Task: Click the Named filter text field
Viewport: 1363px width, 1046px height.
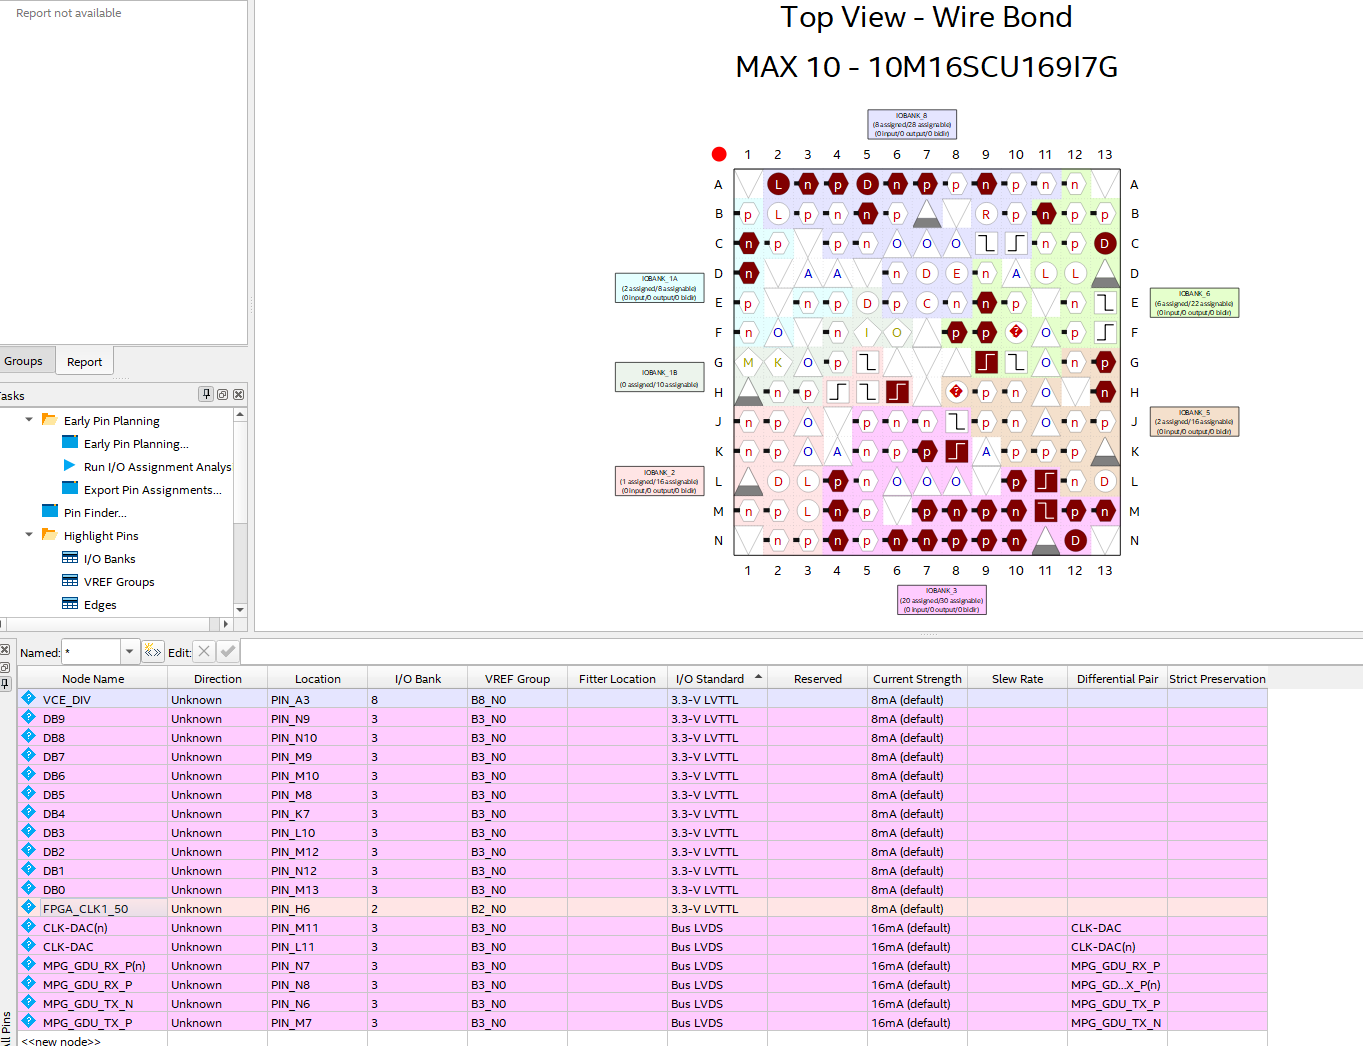Action: pos(91,652)
